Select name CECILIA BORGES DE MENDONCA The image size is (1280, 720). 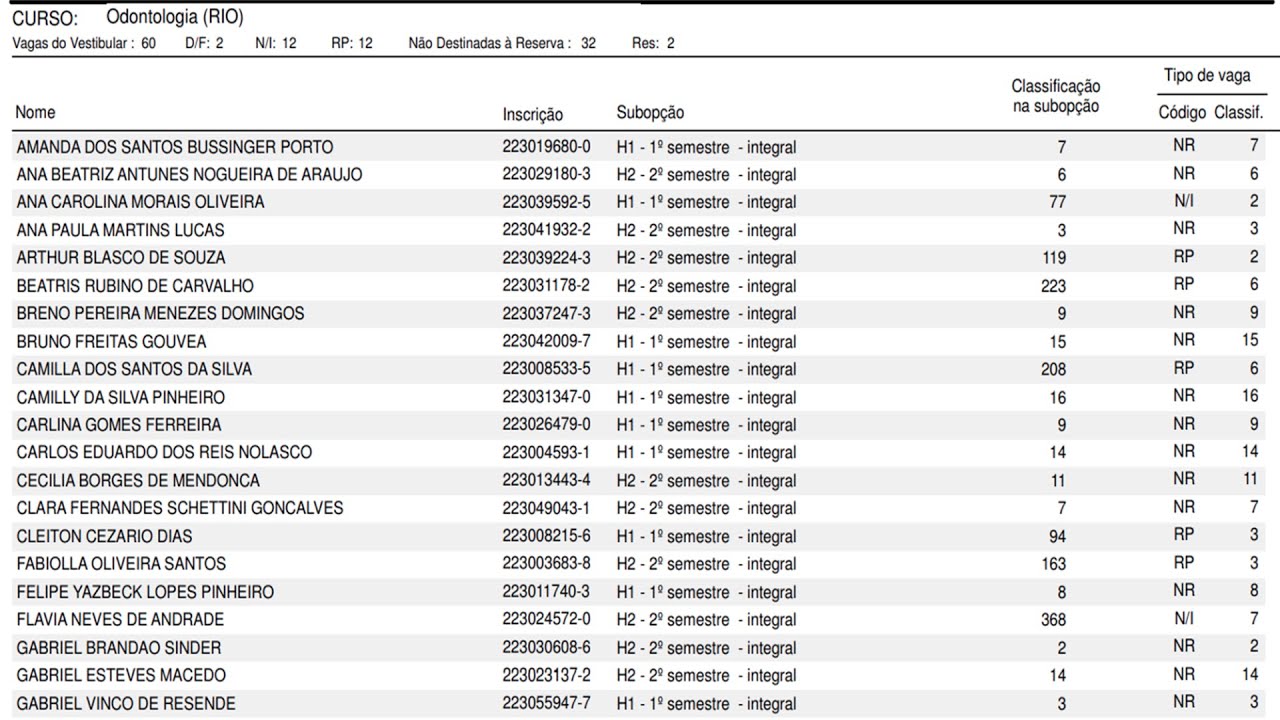click(x=138, y=480)
